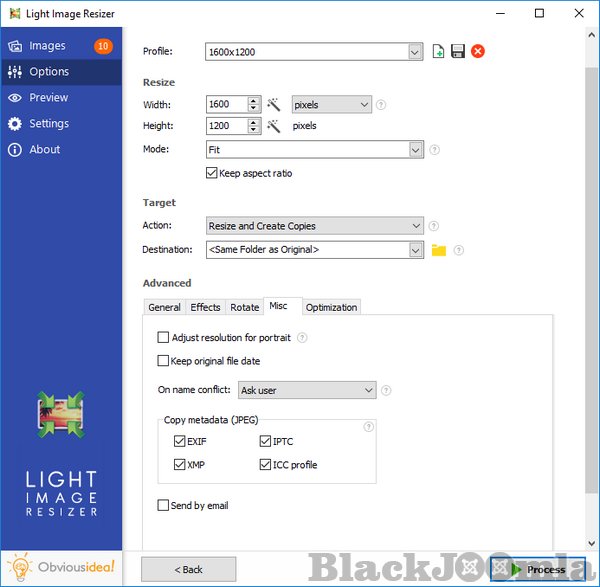Click help icon beside the Mode dropdown
Viewport: 600px width, 587px height.
434,150
